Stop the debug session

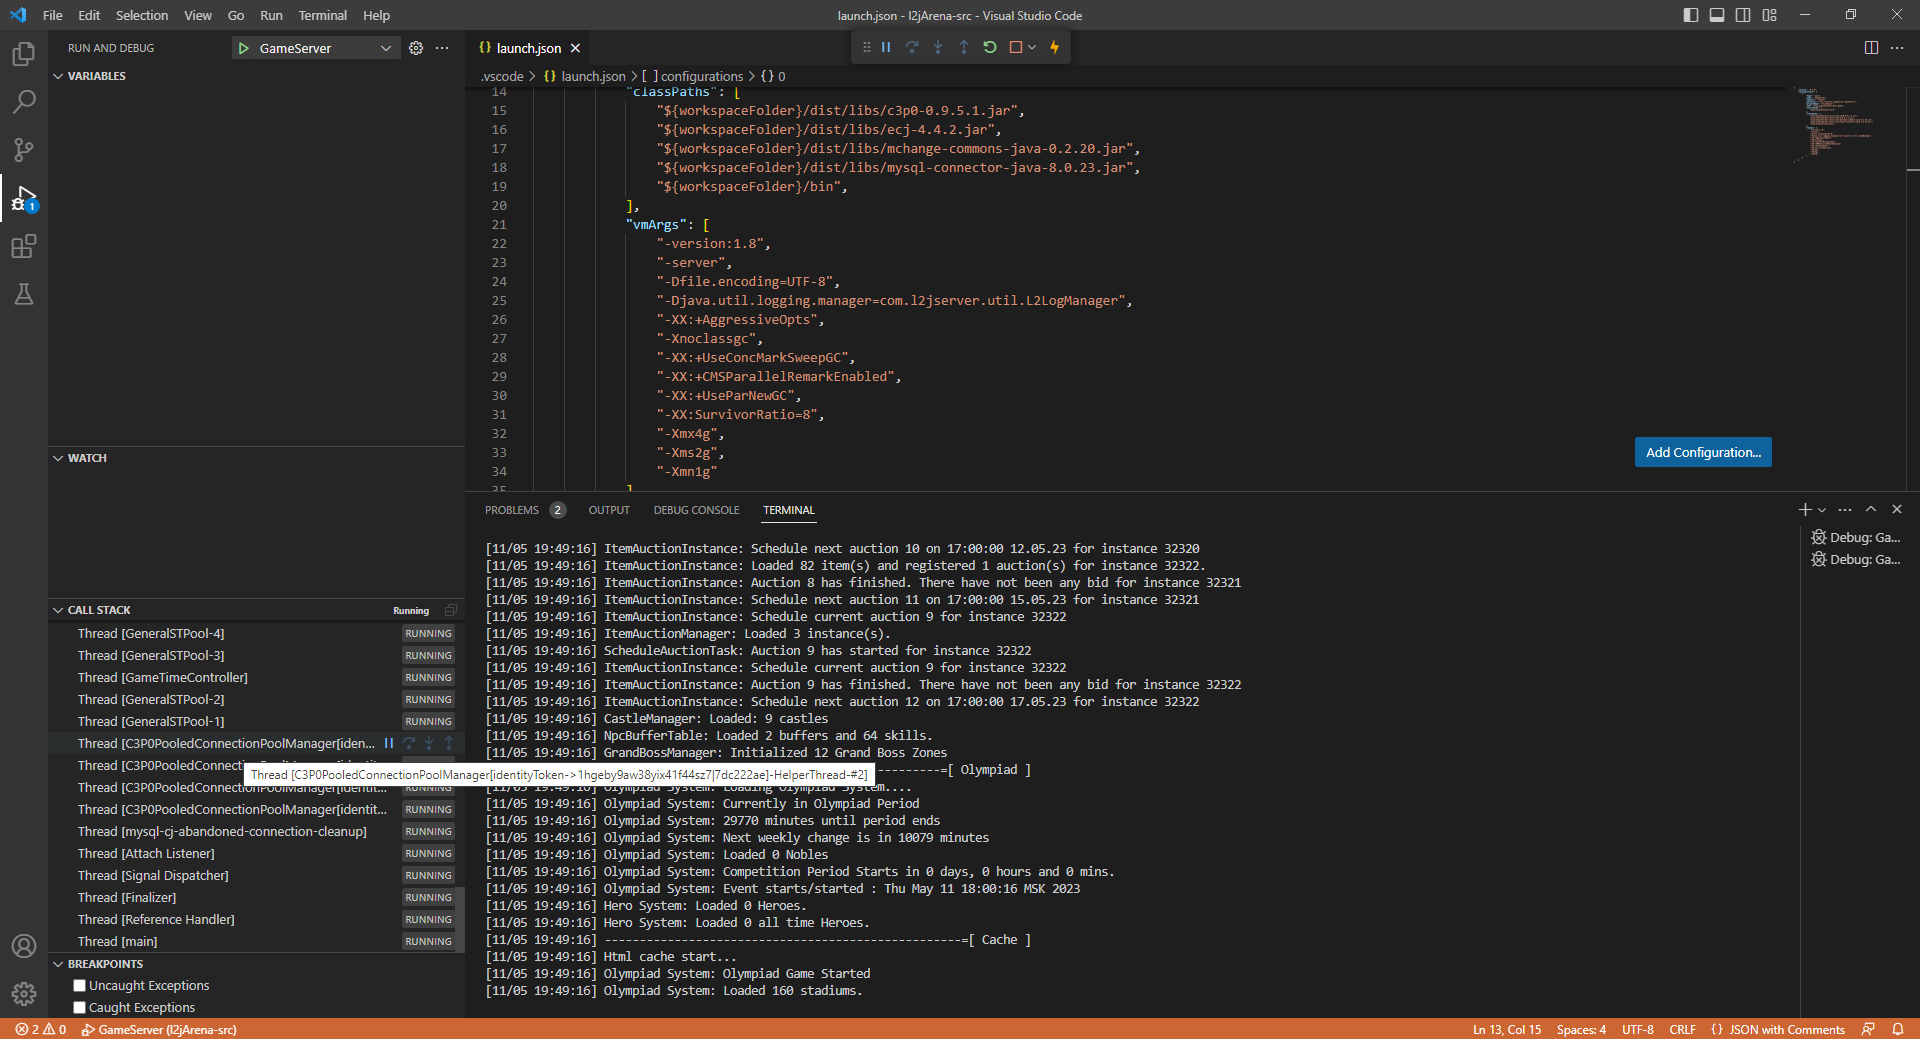pyautogui.click(x=1016, y=47)
